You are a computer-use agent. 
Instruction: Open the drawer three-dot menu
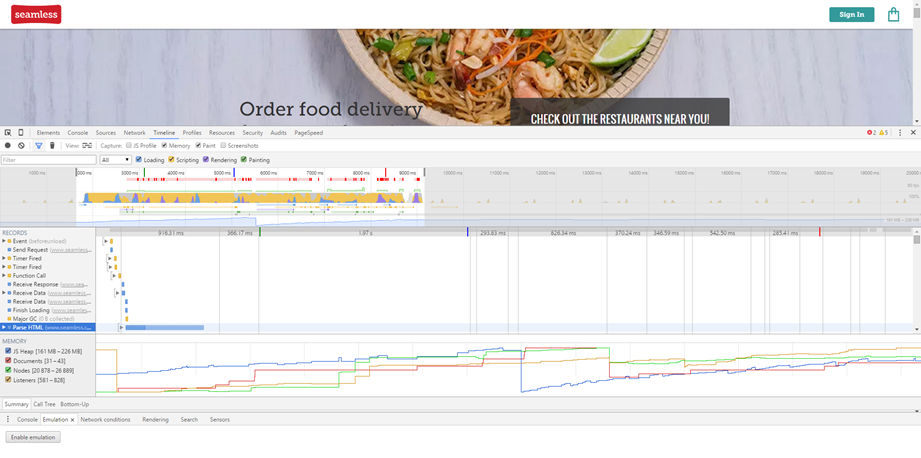[x=8, y=420]
